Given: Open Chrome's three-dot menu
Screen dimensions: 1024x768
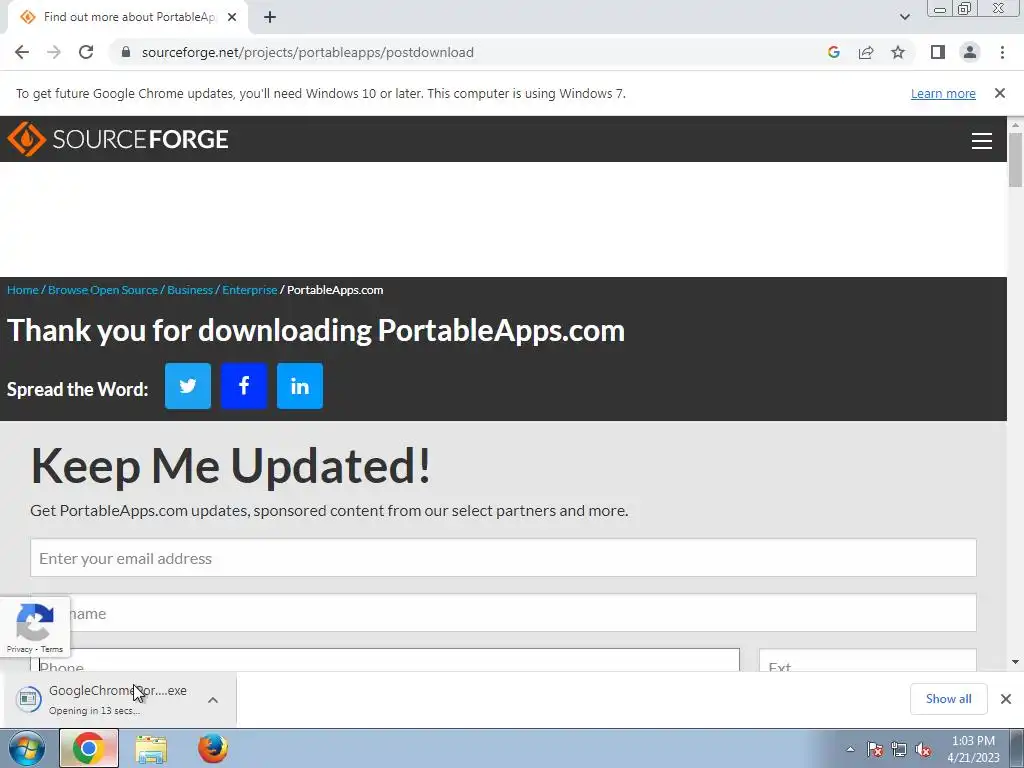Looking at the screenshot, I should click(1002, 52).
